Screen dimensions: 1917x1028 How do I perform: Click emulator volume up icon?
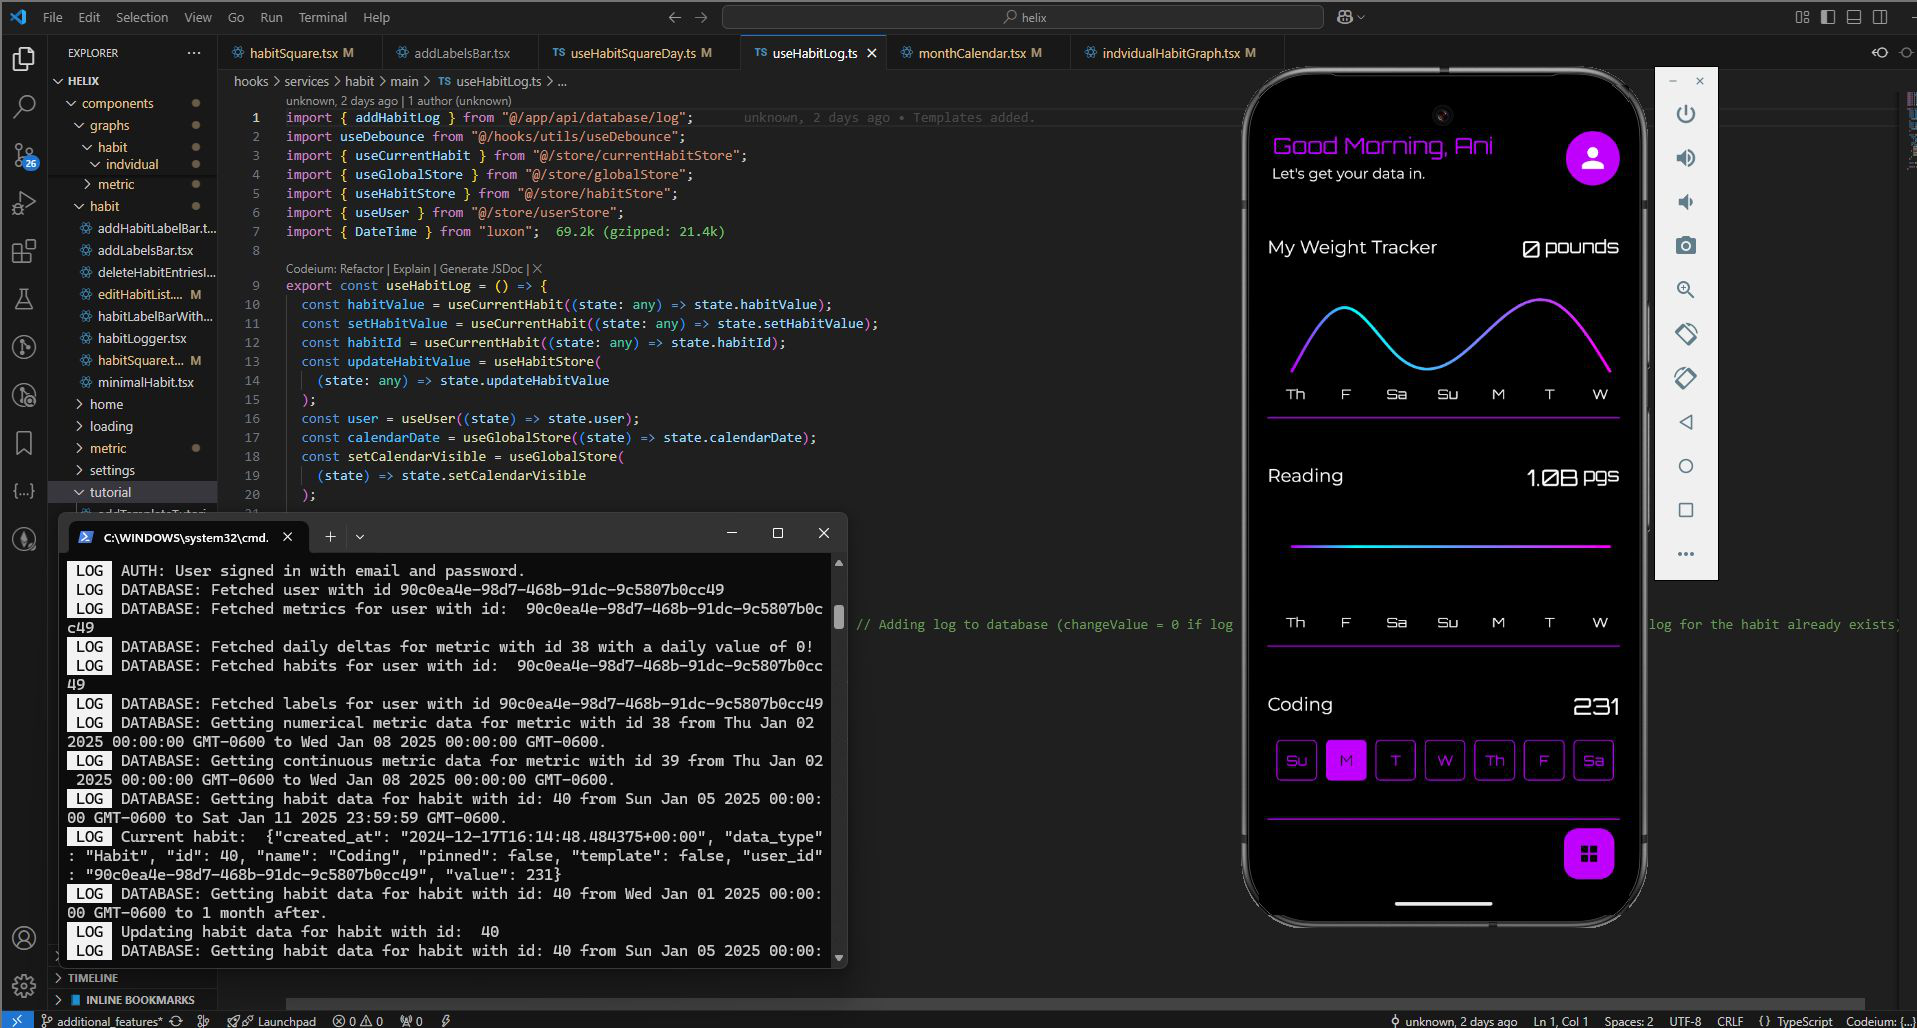1685,158
